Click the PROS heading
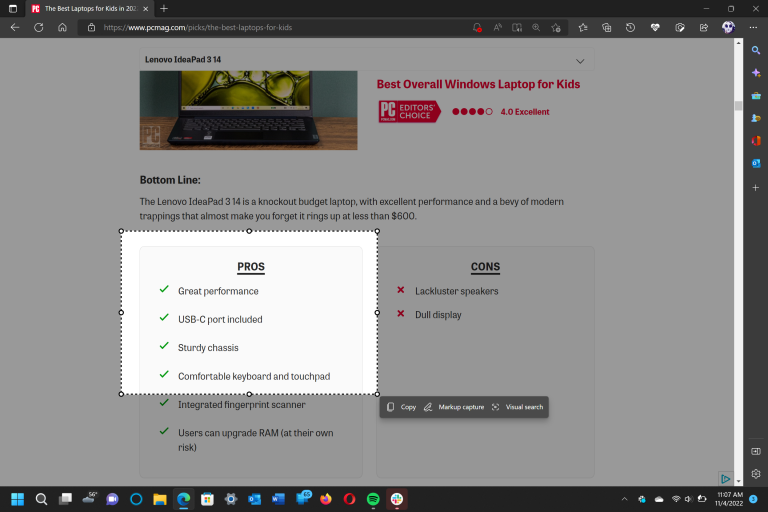The width and height of the screenshot is (768, 512). click(x=251, y=267)
